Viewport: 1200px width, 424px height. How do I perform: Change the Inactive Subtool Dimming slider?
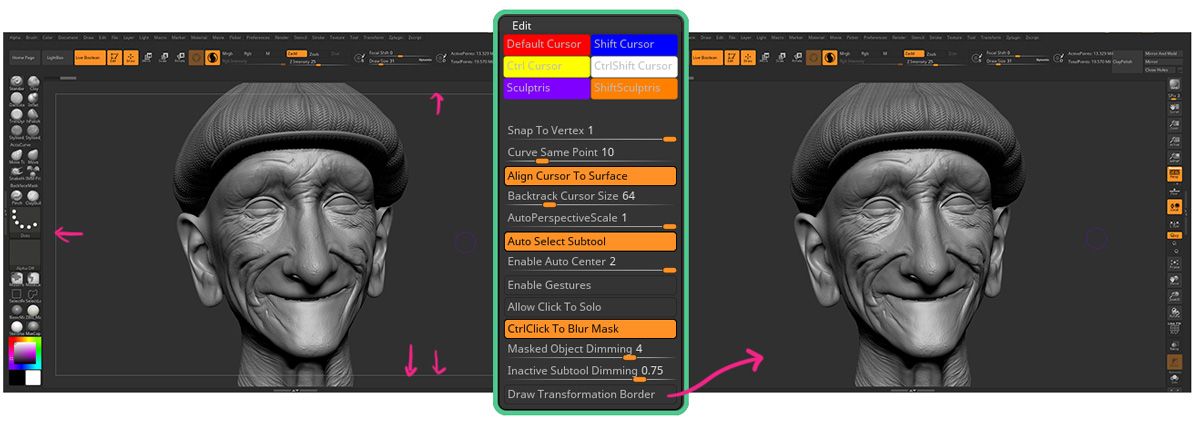591,372
